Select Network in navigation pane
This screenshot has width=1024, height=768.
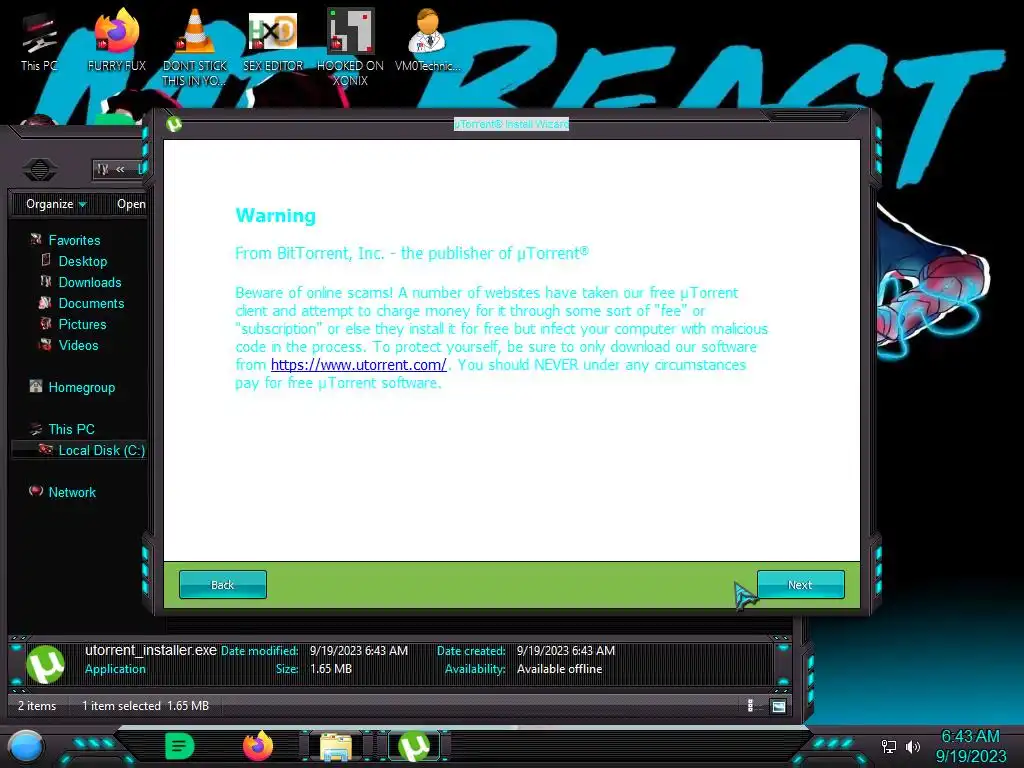72,492
